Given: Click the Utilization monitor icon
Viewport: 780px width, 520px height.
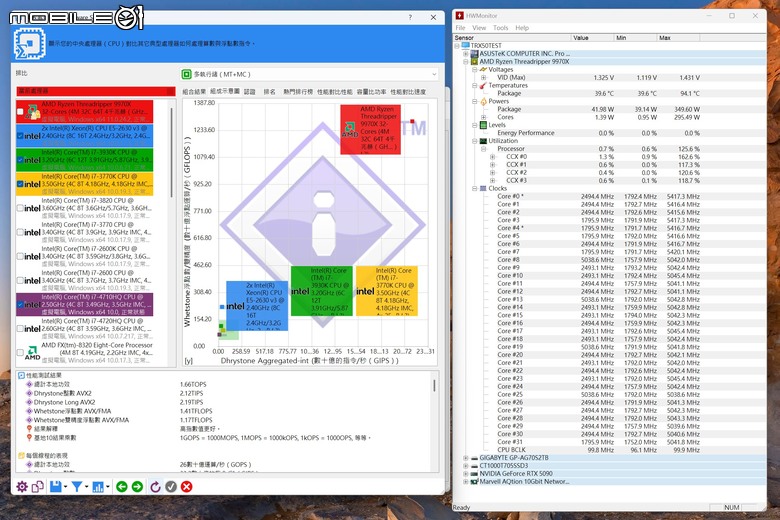Looking at the screenshot, I should coord(483,141).
